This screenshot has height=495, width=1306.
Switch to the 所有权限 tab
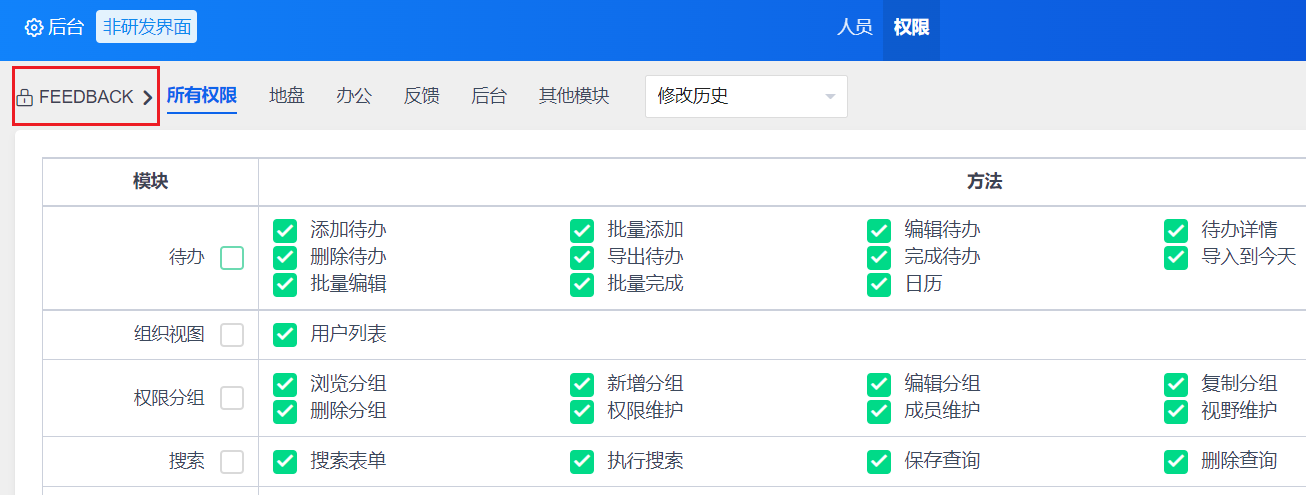tap(202, 96)
